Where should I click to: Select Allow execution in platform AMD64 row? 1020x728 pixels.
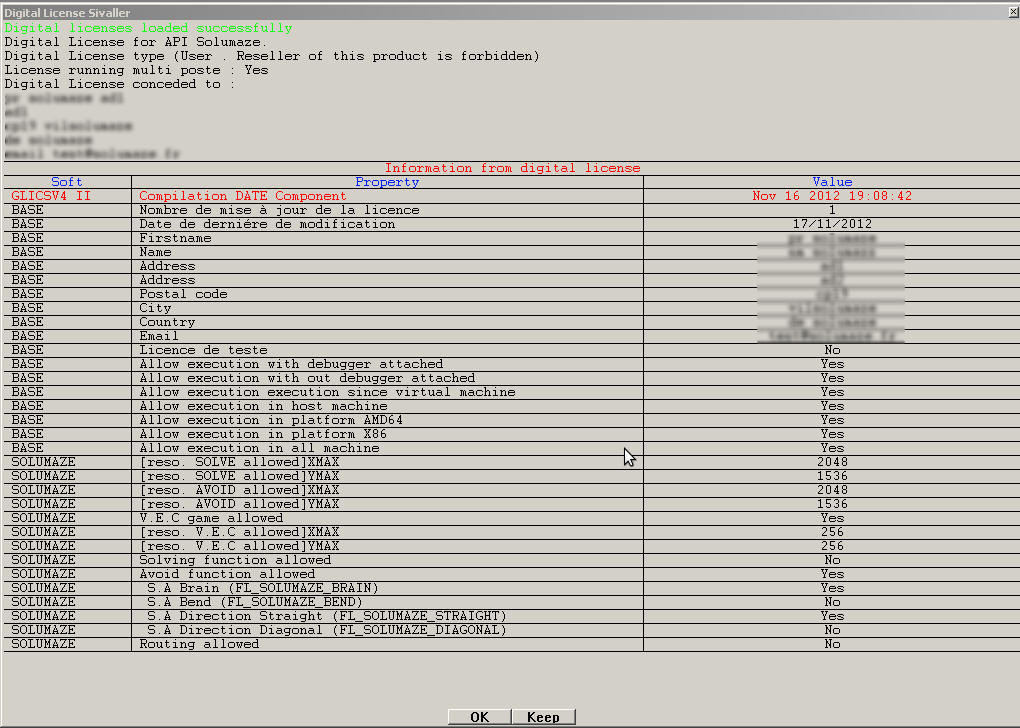pos(271,420)
